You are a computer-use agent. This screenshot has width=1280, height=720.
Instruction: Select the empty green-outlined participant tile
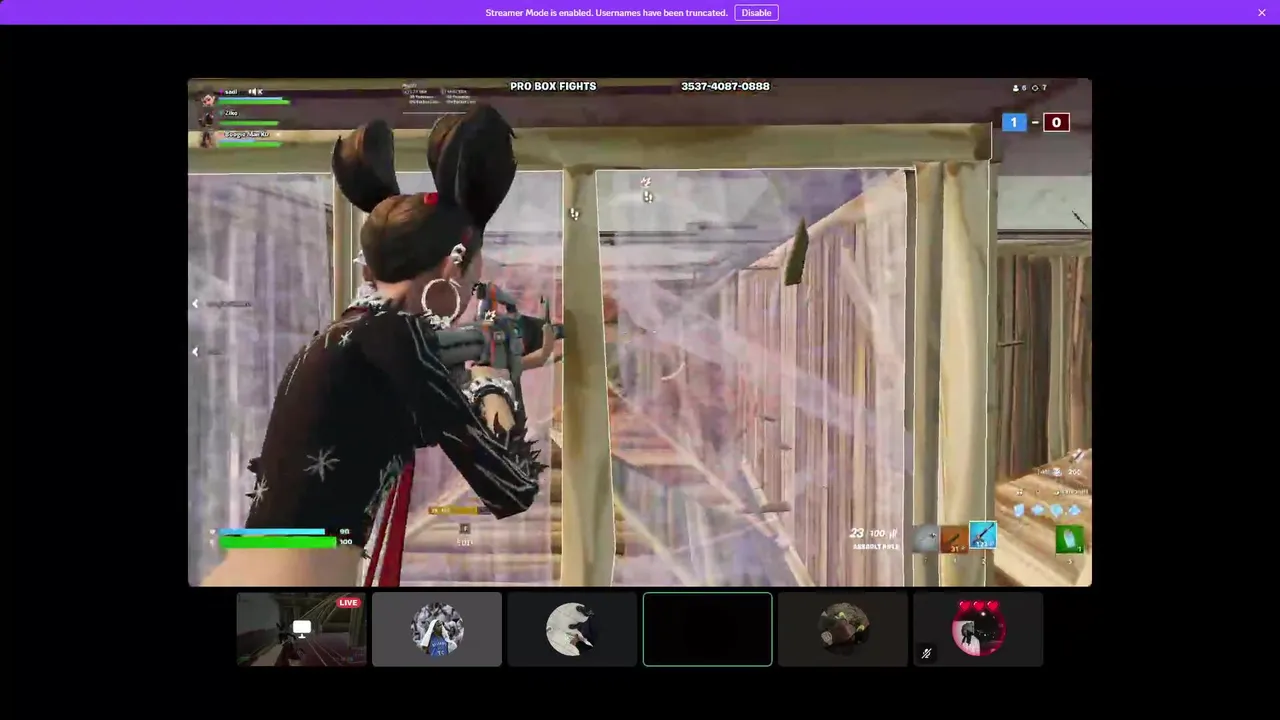coord(708,629)
